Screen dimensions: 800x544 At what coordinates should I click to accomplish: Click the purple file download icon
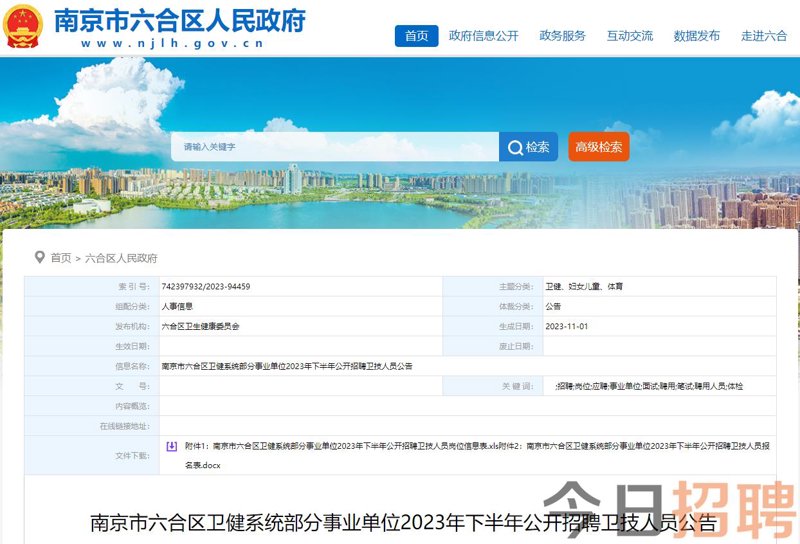(171, 446)
